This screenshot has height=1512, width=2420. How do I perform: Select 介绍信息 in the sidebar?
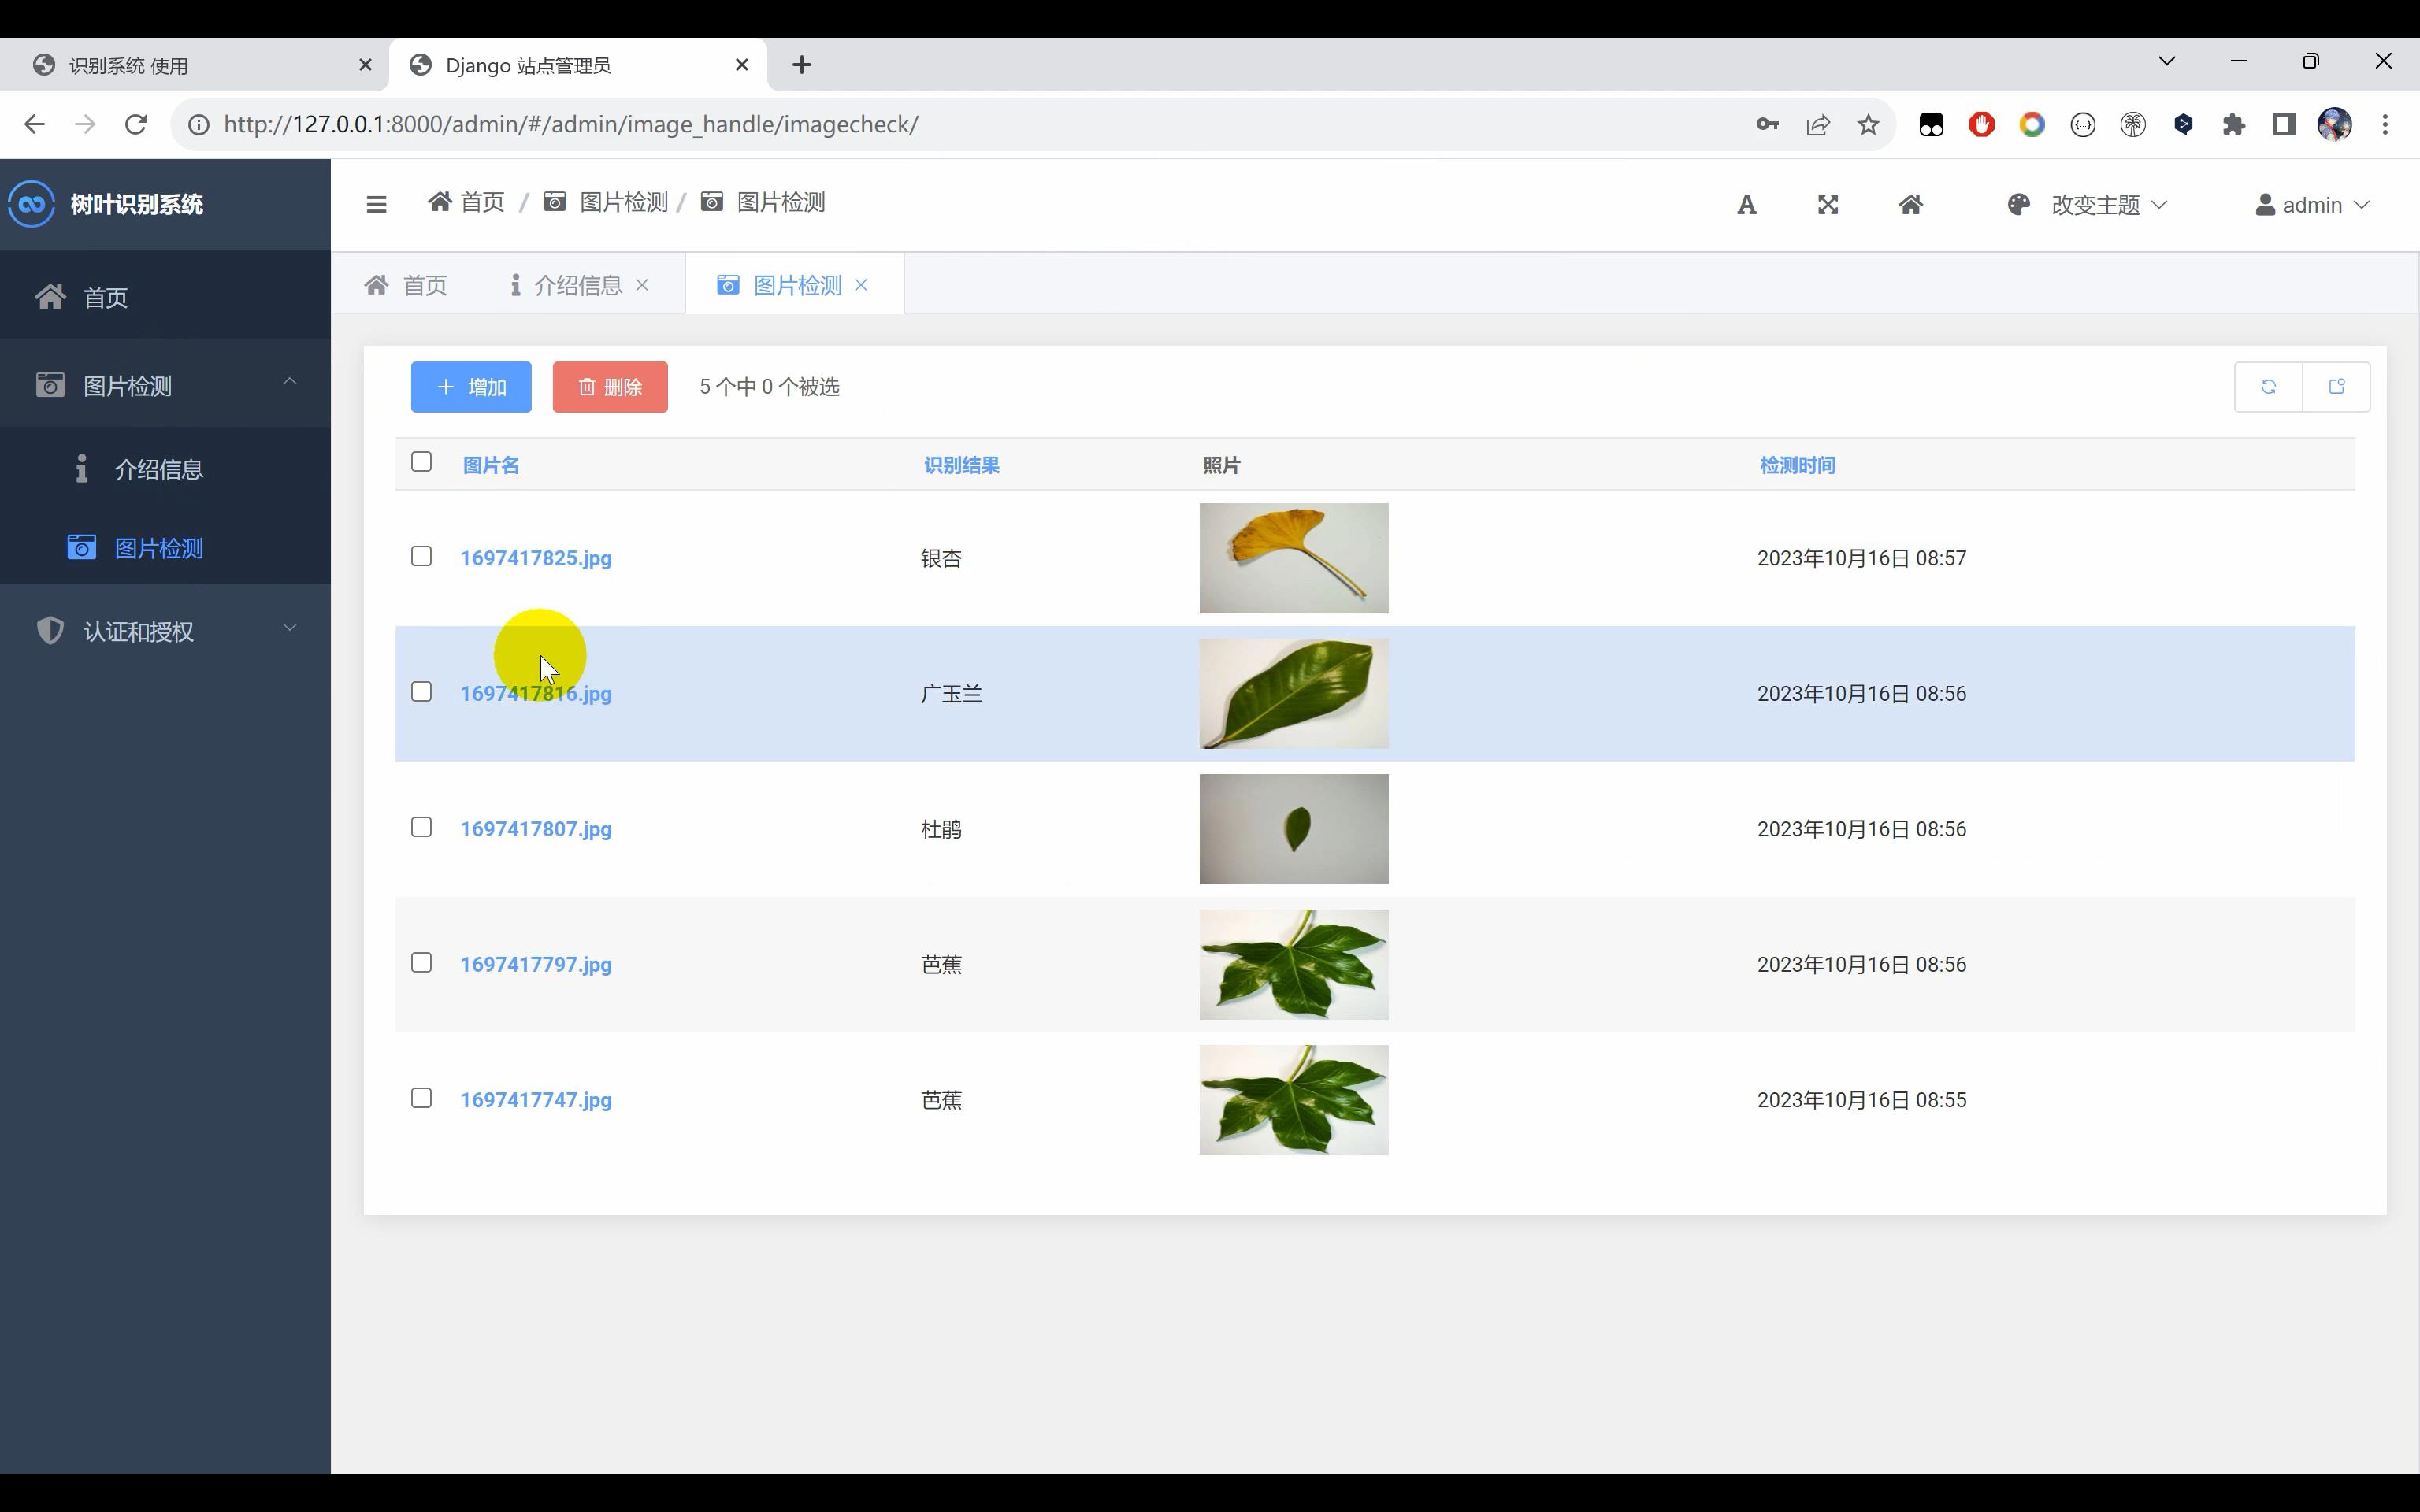click(x=158, y=469)
